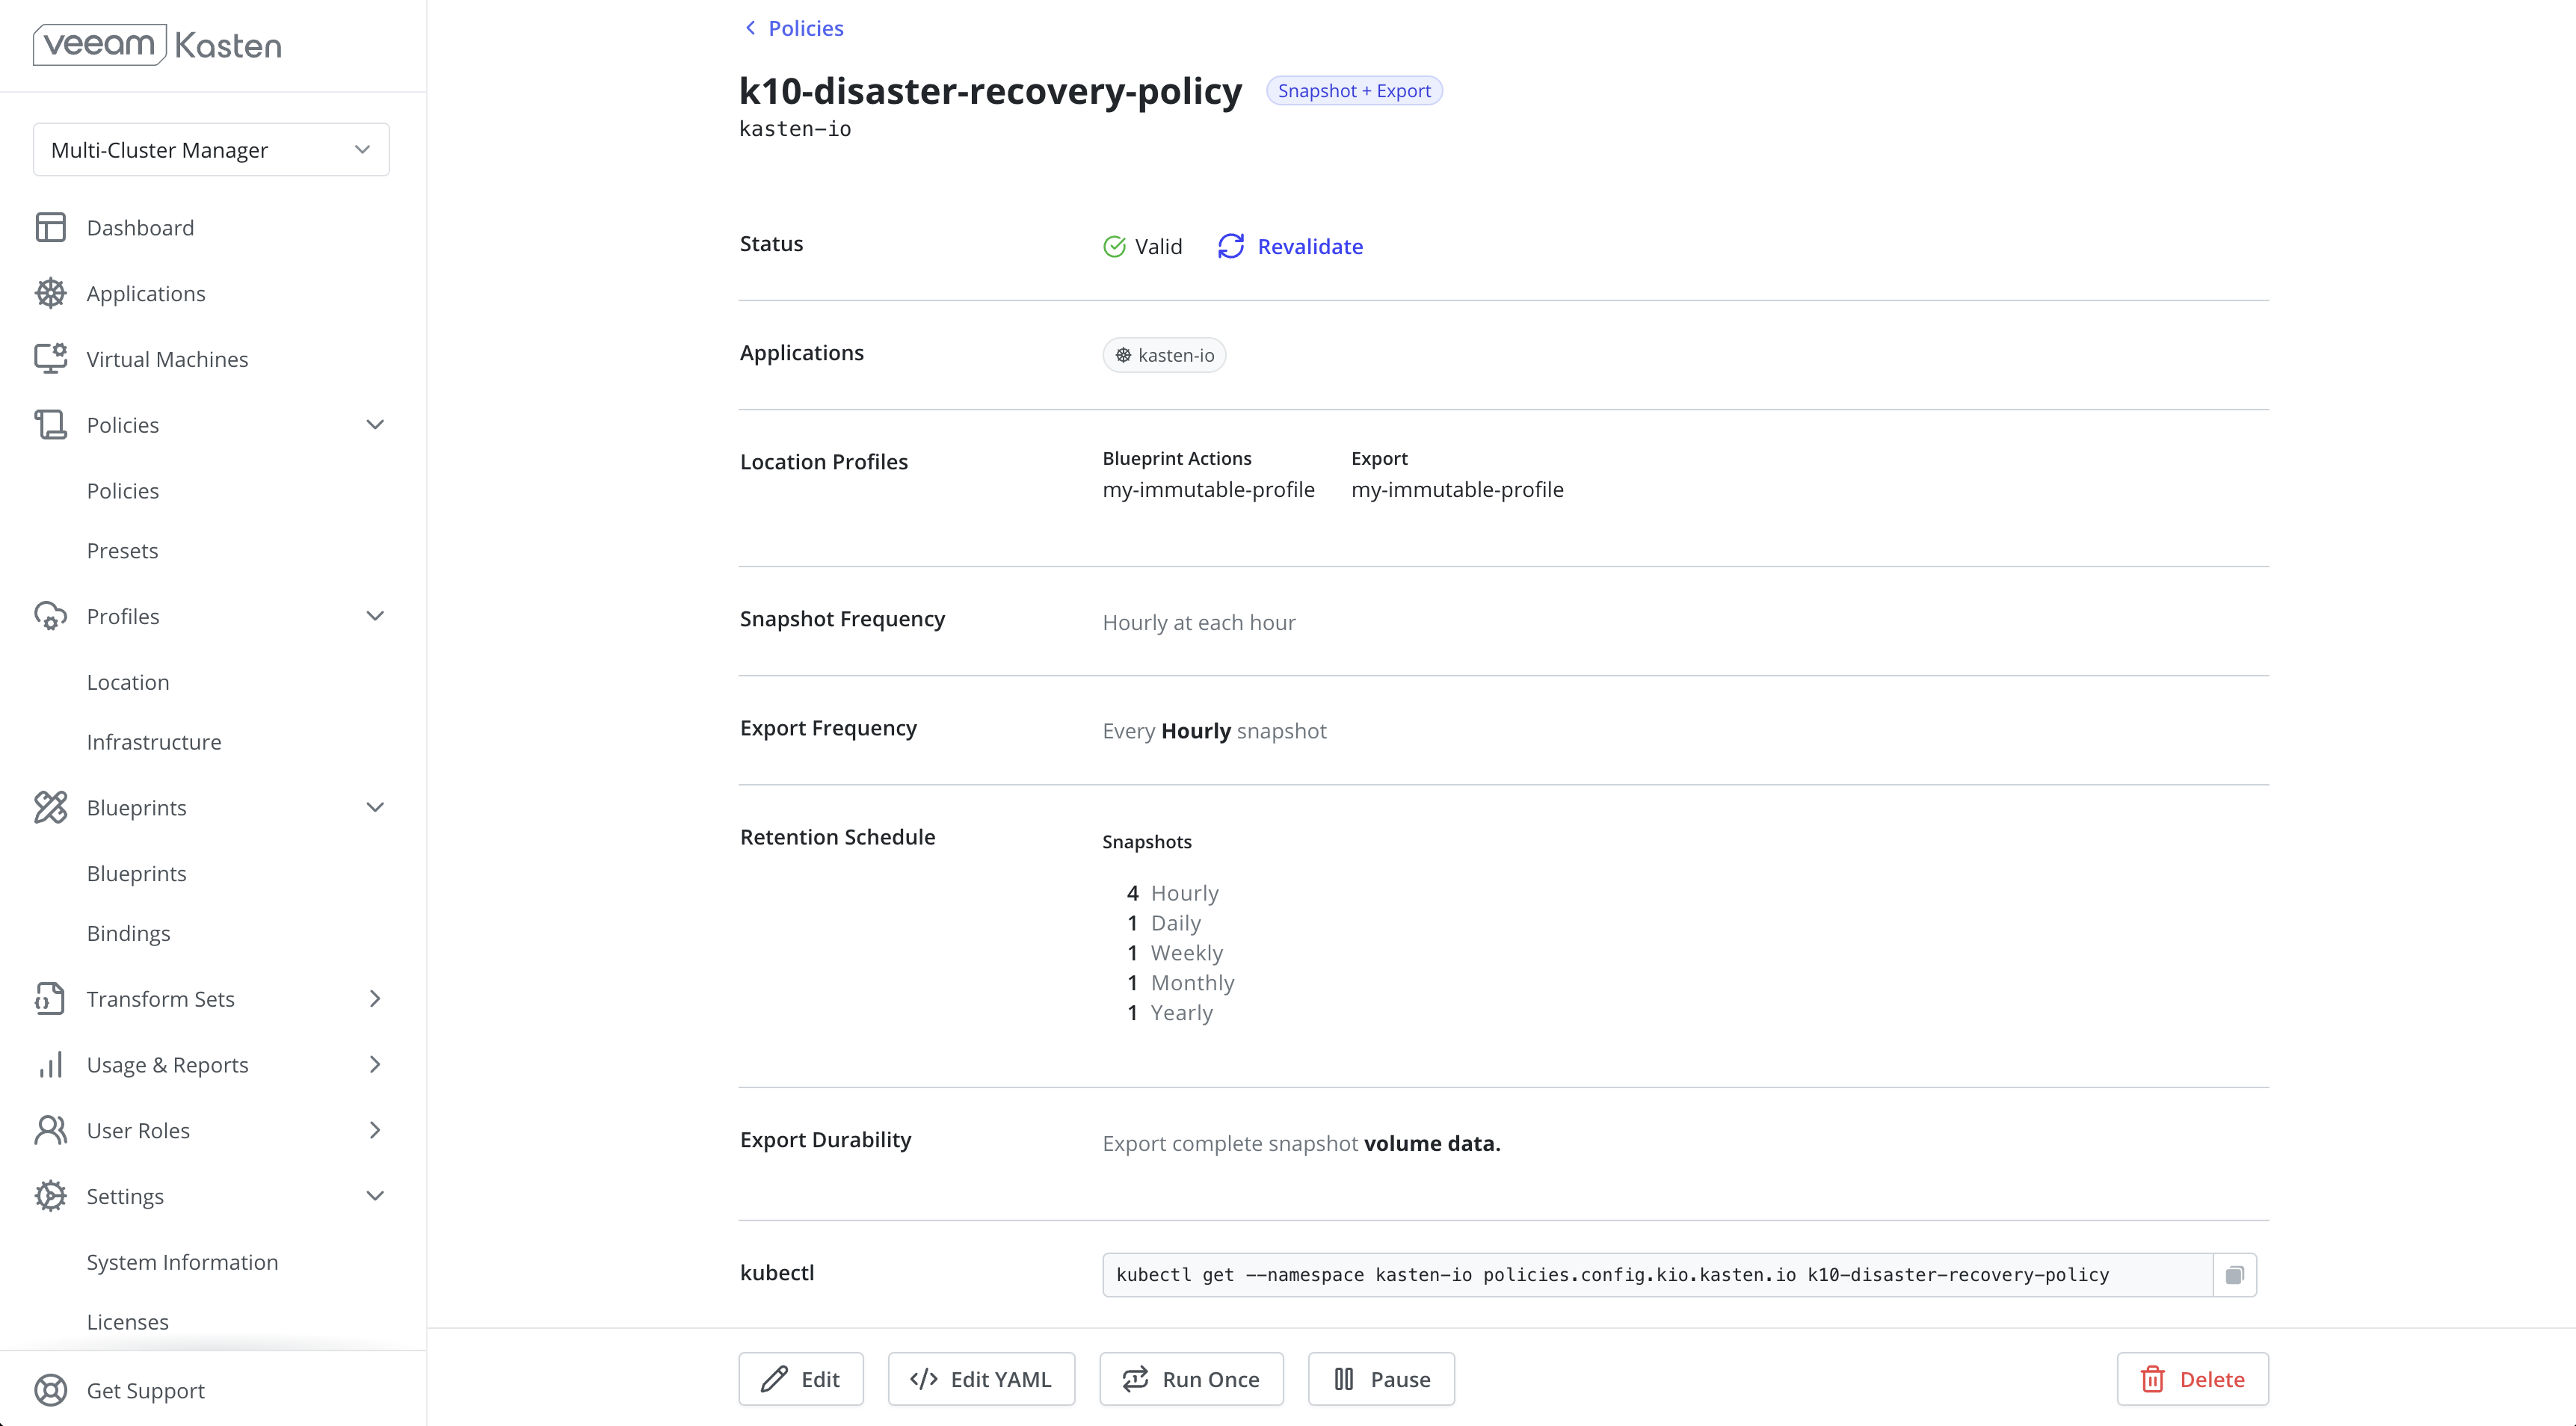This screenshot has width=2576, height=1426.
Task: Open the Blueprints sub-item in sidebar
Action: pyautogui.click(x=136, y=874)
